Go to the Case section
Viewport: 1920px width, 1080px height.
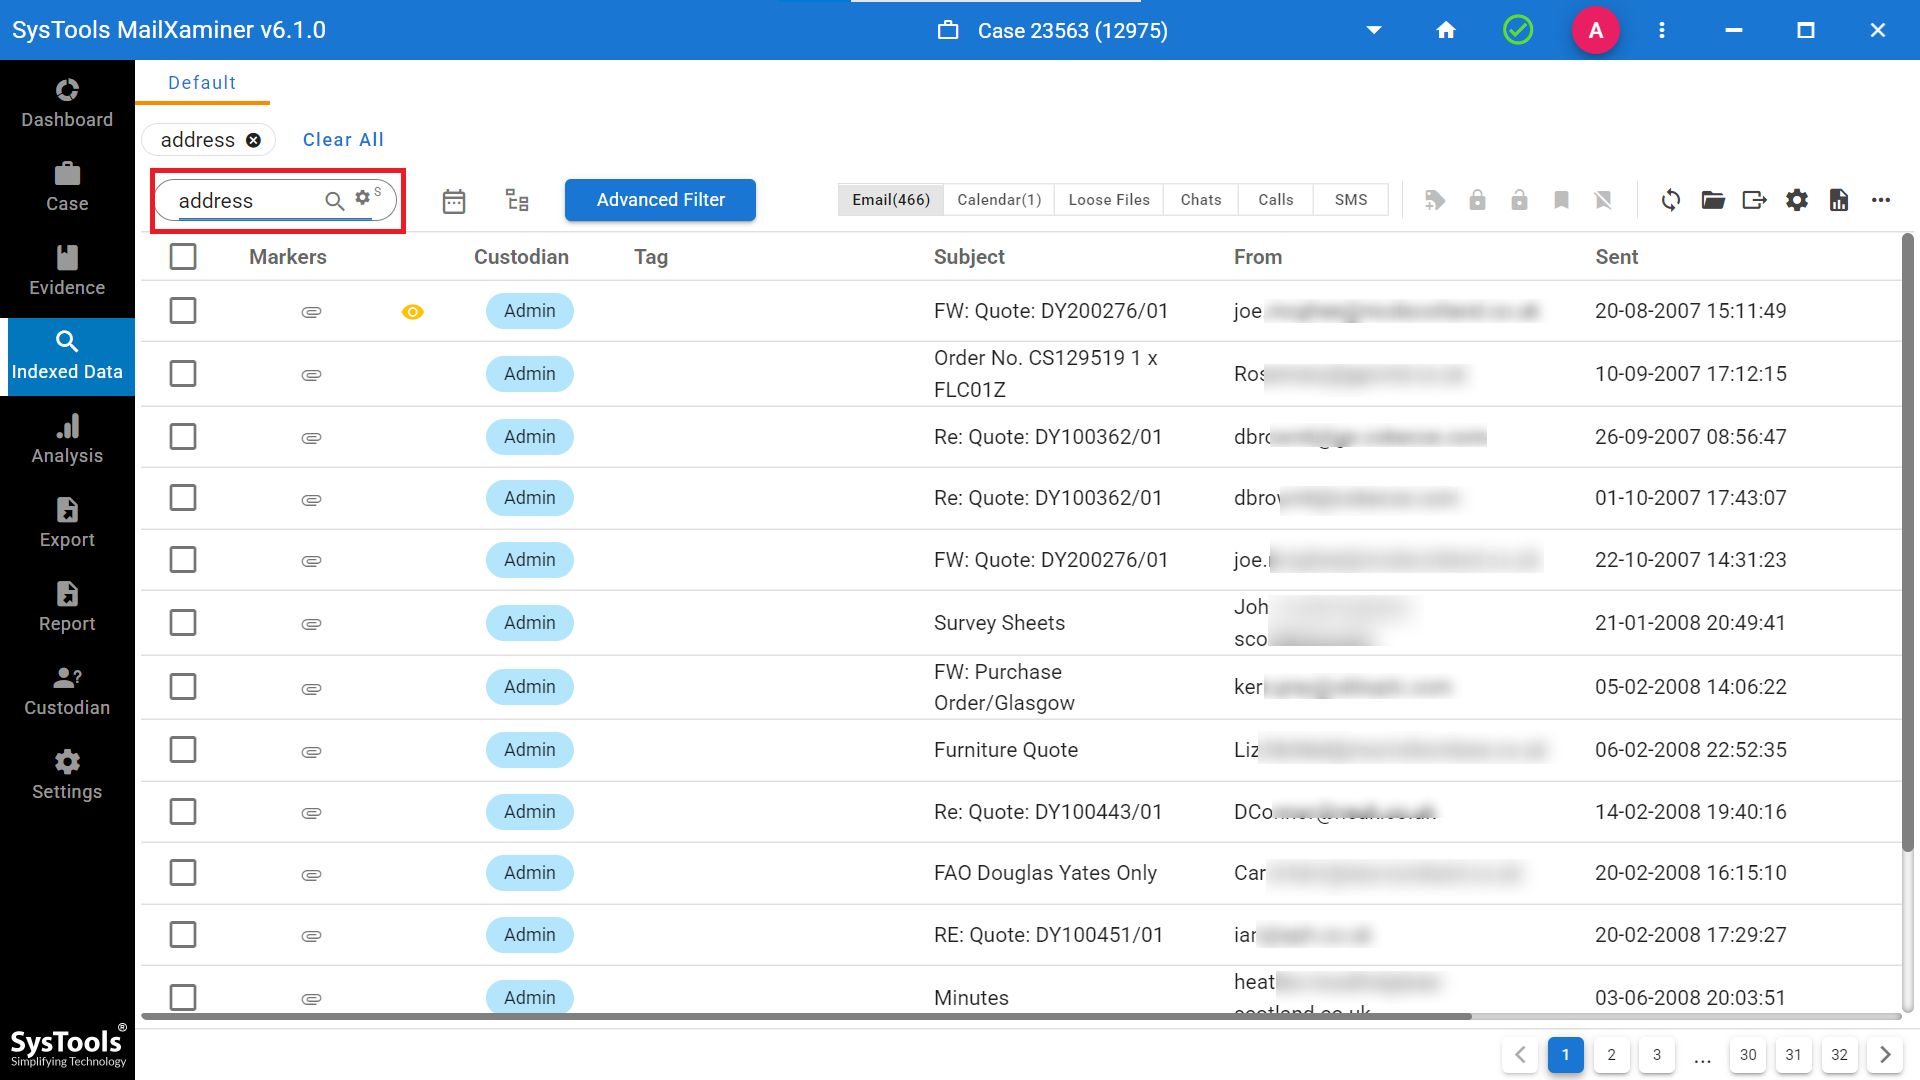[x=67, y=188]
